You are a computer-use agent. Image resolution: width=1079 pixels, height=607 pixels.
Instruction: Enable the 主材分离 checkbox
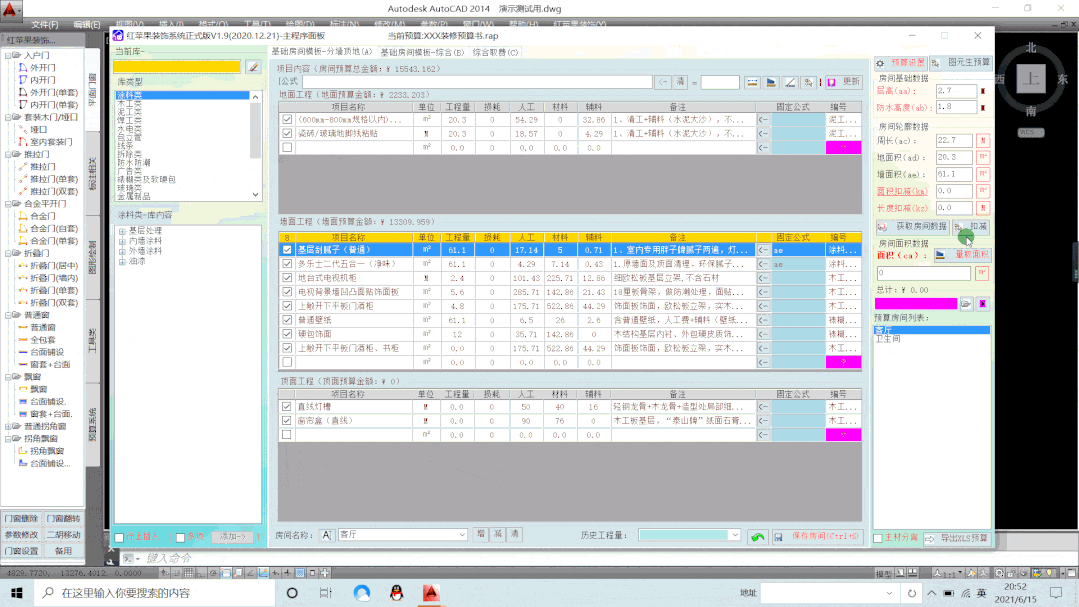[x=879, y=538]
